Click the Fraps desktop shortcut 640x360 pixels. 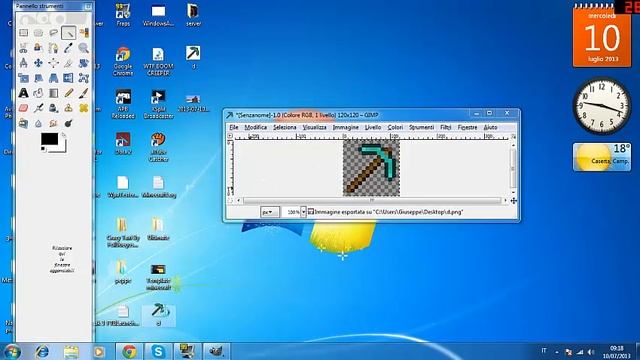123,15
